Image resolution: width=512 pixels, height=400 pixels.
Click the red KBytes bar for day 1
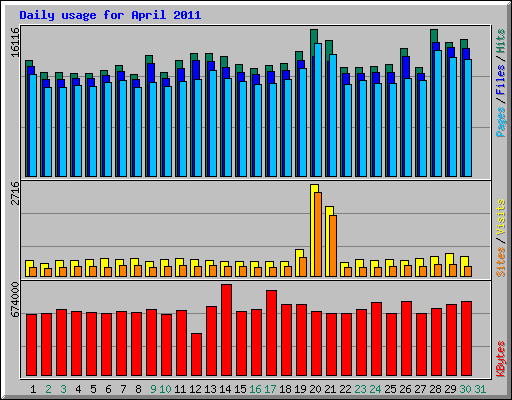tap(31, 345)
